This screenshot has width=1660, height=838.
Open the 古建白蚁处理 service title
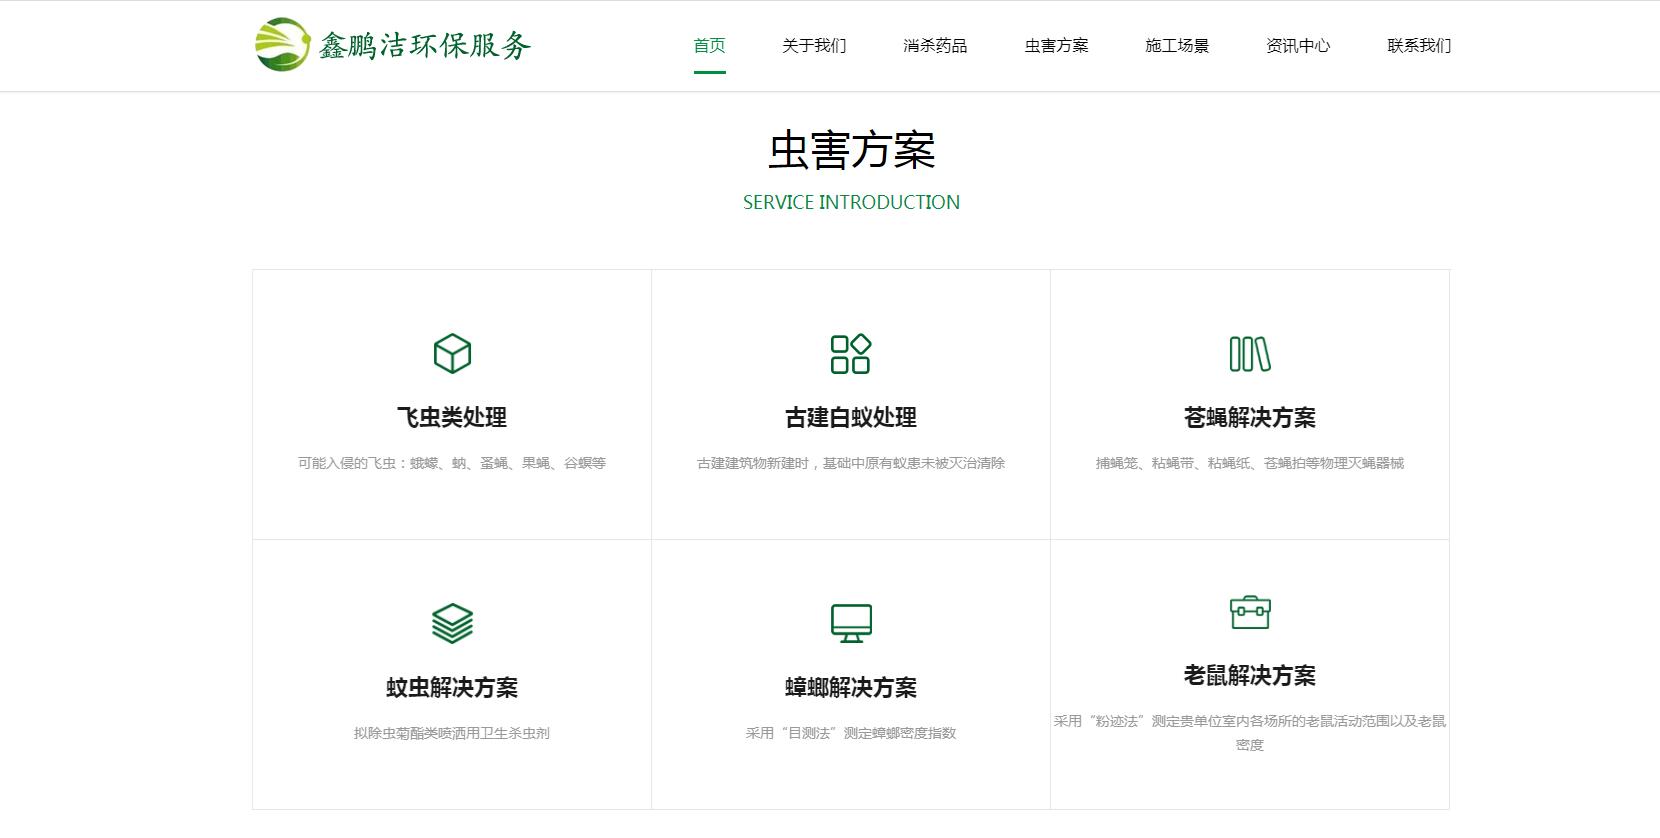pos(851,417)
